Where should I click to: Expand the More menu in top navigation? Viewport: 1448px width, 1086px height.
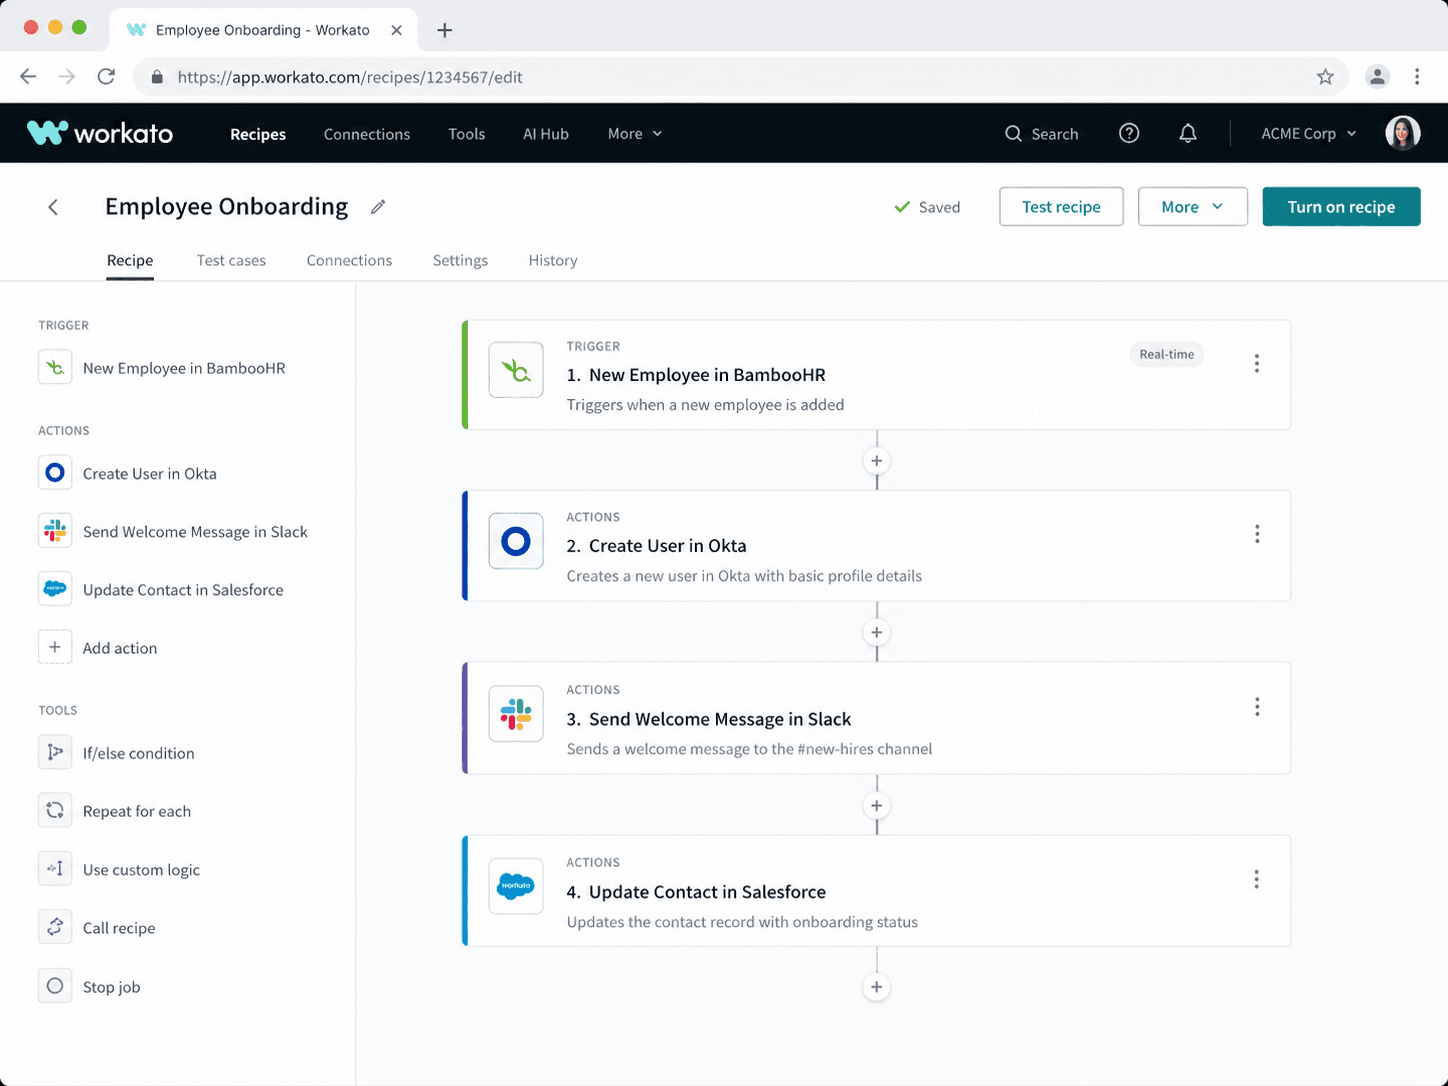pyautogui.click(x=635, y=133)
